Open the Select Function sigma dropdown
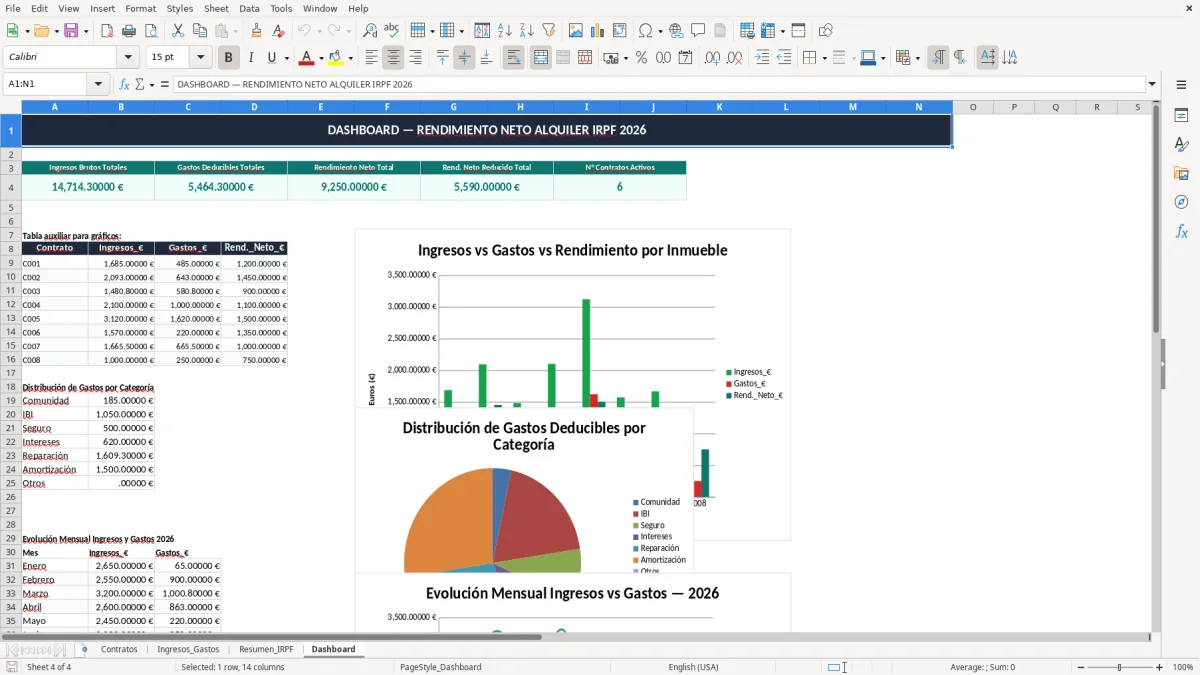The width and height of the screenshot is (1200, 675). click(152, 85)
